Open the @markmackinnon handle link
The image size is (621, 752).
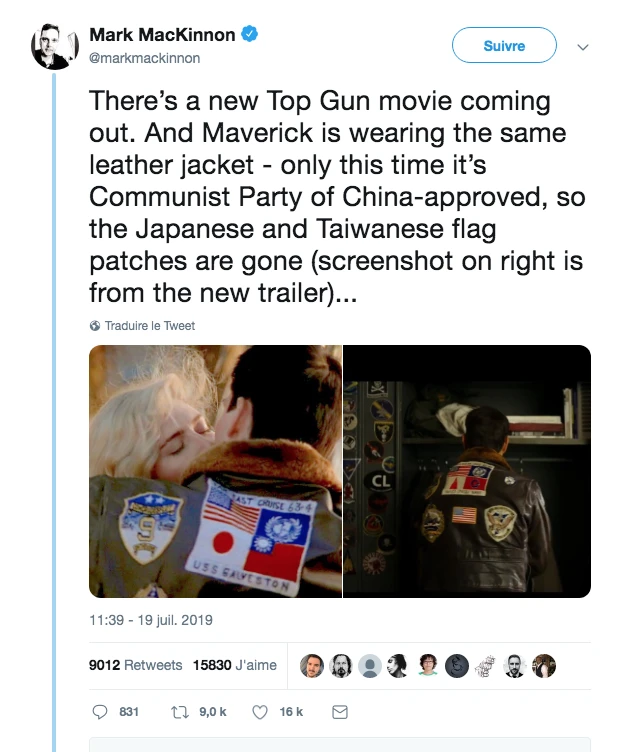144,58
